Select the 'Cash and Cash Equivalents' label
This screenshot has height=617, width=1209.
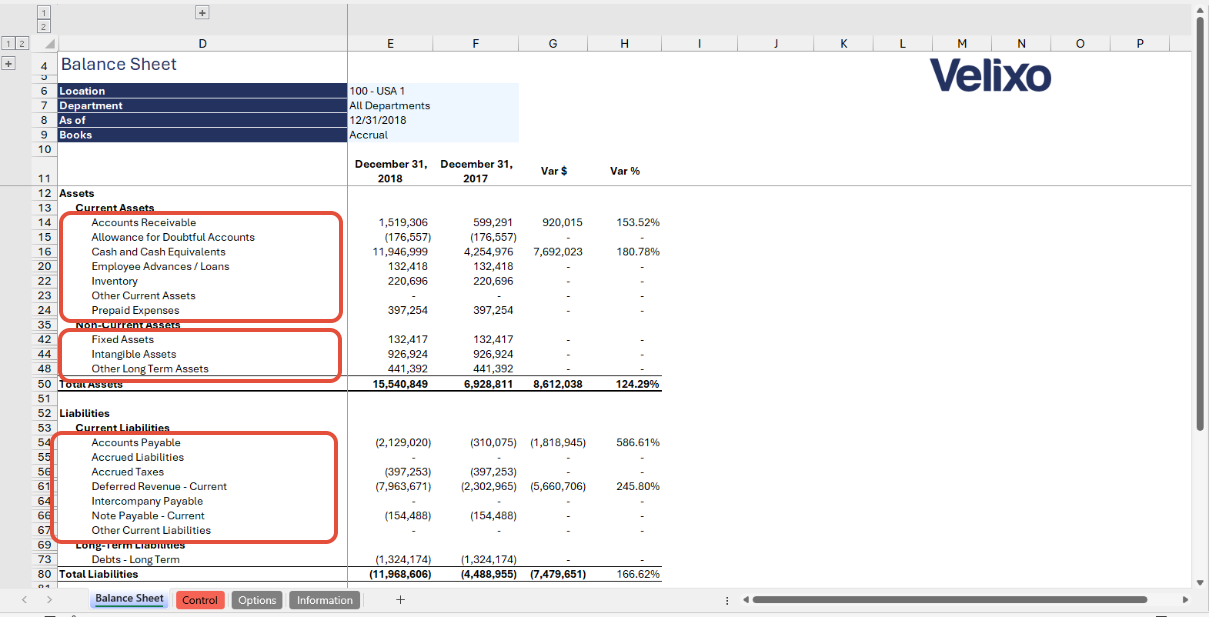click(x=158, y=252)
